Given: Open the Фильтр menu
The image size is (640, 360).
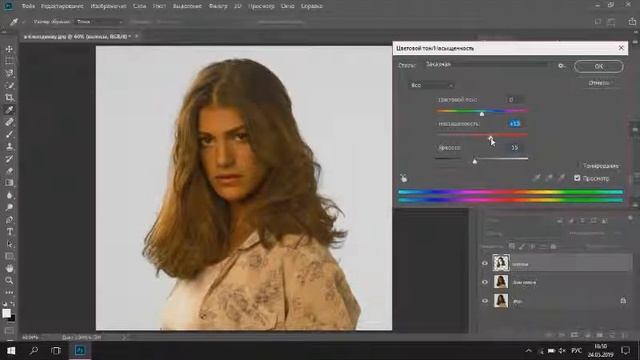Looking at the screenshot, I should (218, 6).
